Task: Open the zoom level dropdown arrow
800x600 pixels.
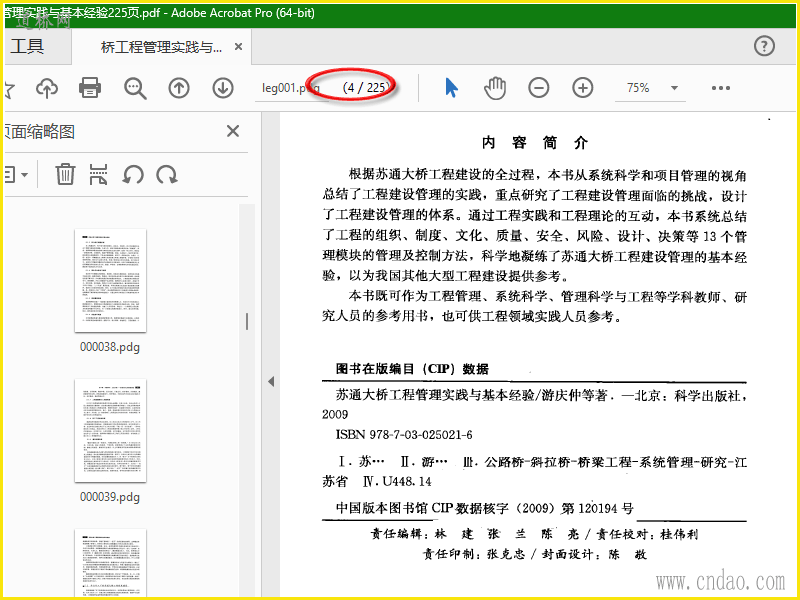Action: pos(674,88)
